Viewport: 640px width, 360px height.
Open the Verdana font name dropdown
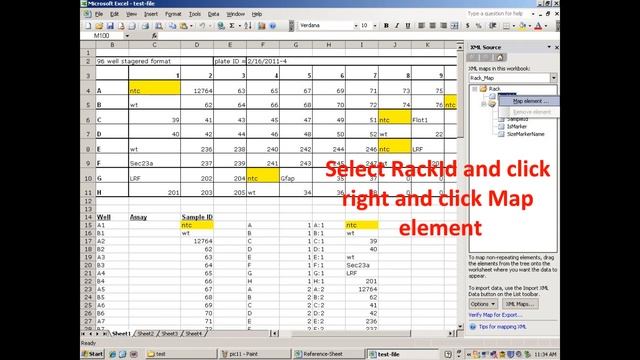pos(356,26)
